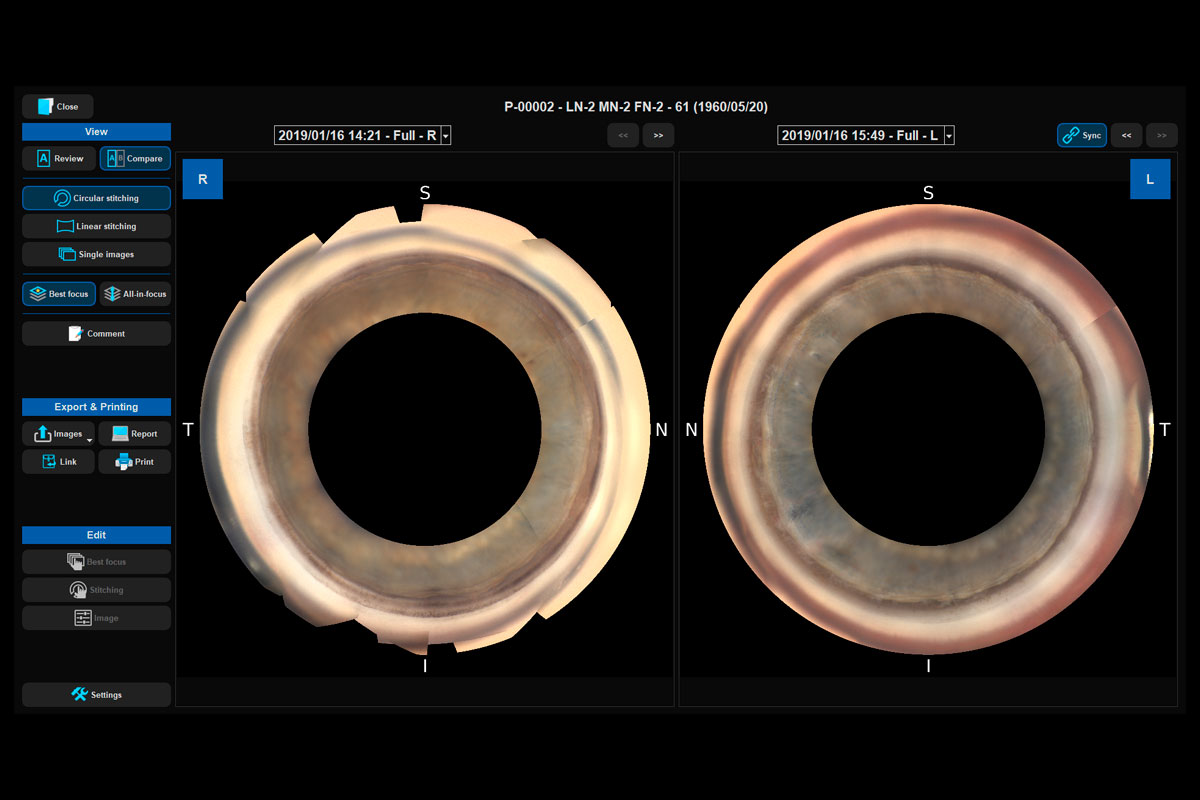Switch to Review view mode
Image resolution: width=1200 pixels, height=800 pixels.
[x=59, y=158]
